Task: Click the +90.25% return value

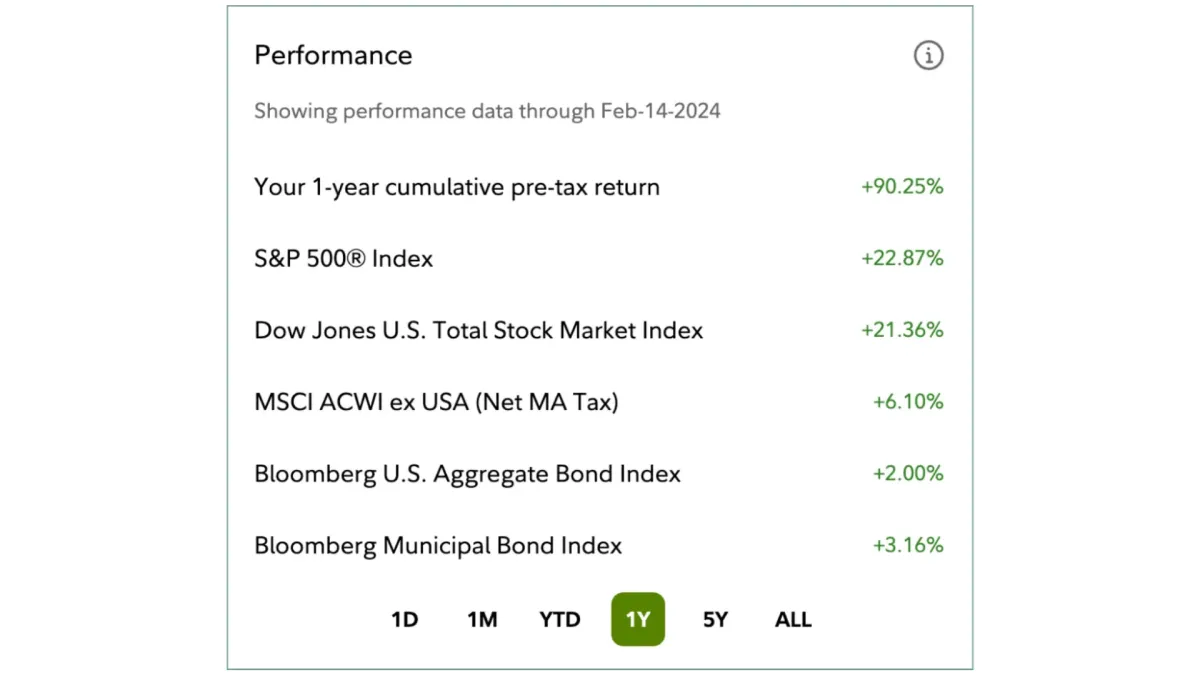Action: tap(903, 186)
